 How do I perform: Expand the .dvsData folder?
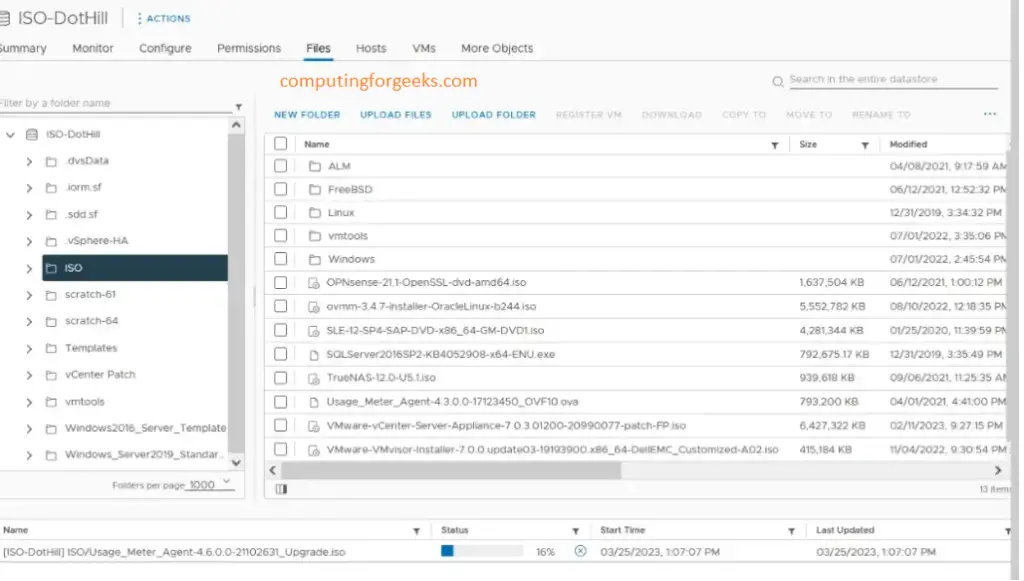coord(29,161)
